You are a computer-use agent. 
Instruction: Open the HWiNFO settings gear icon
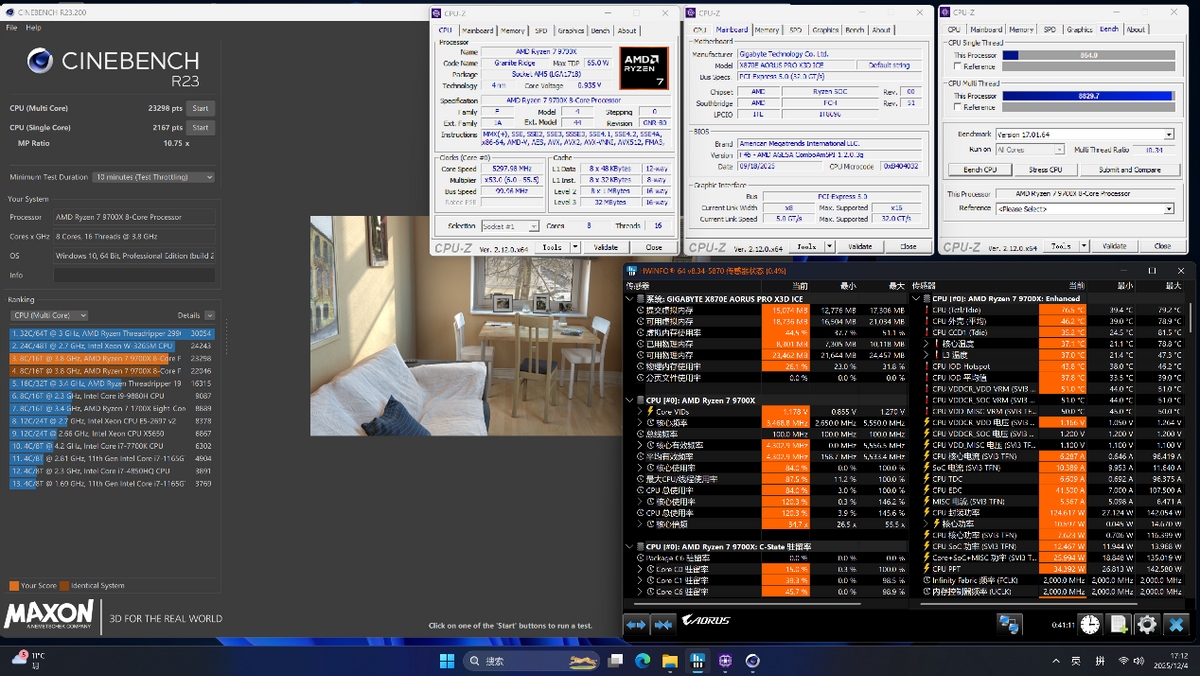1147,624
